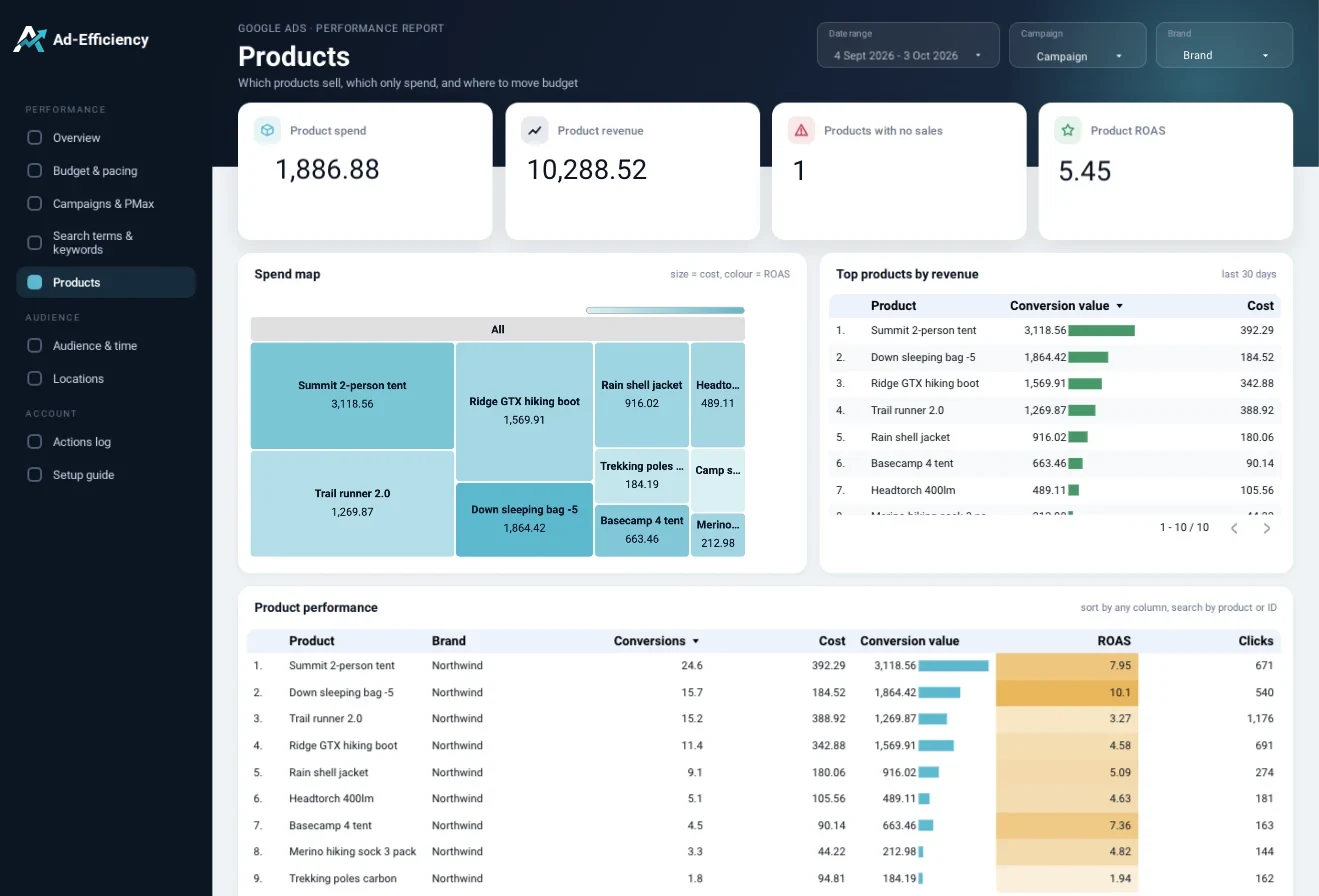Click Trekking poles carbon in performance table
This screenshot has height=896, width=1319.
click(343, 879)
